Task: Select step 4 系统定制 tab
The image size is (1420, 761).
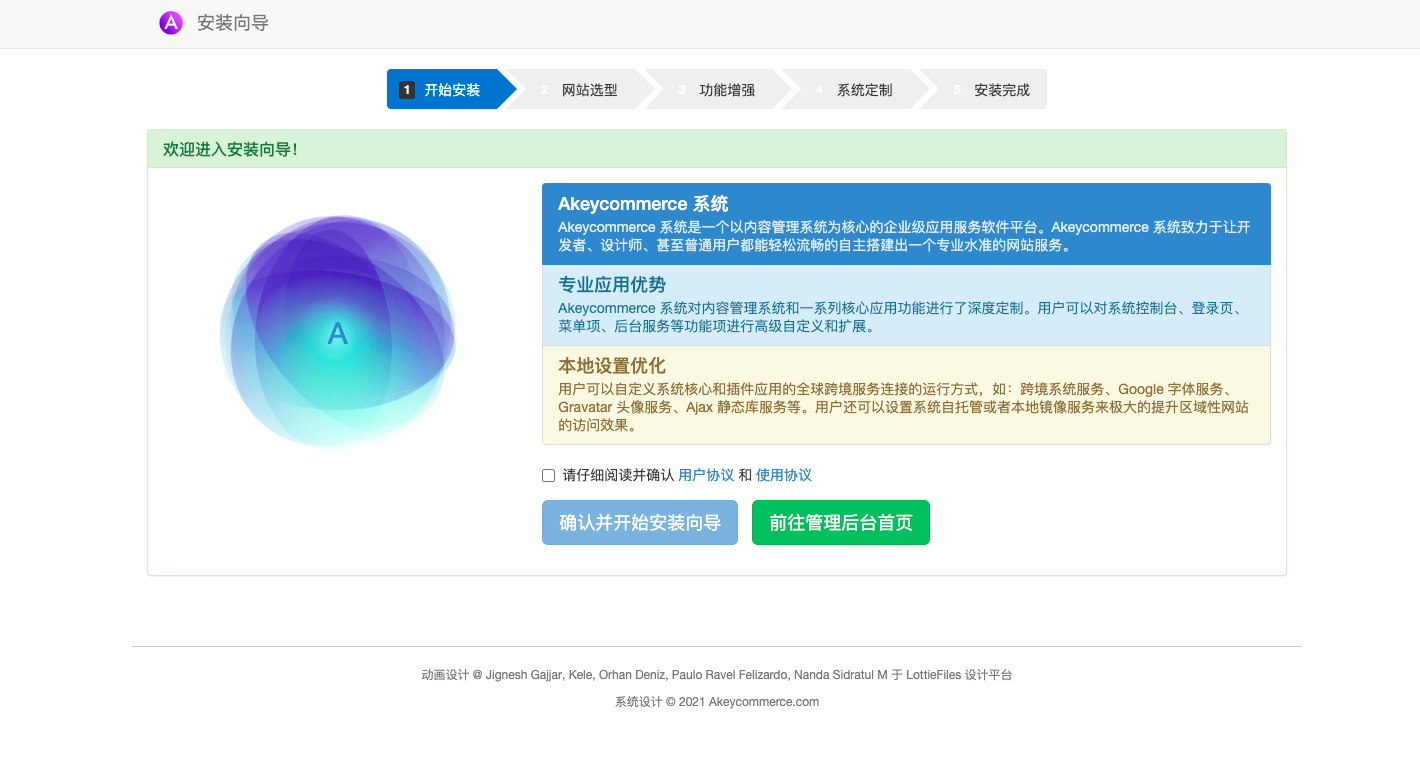Action: pyautogui.click(x=855, y=89)
